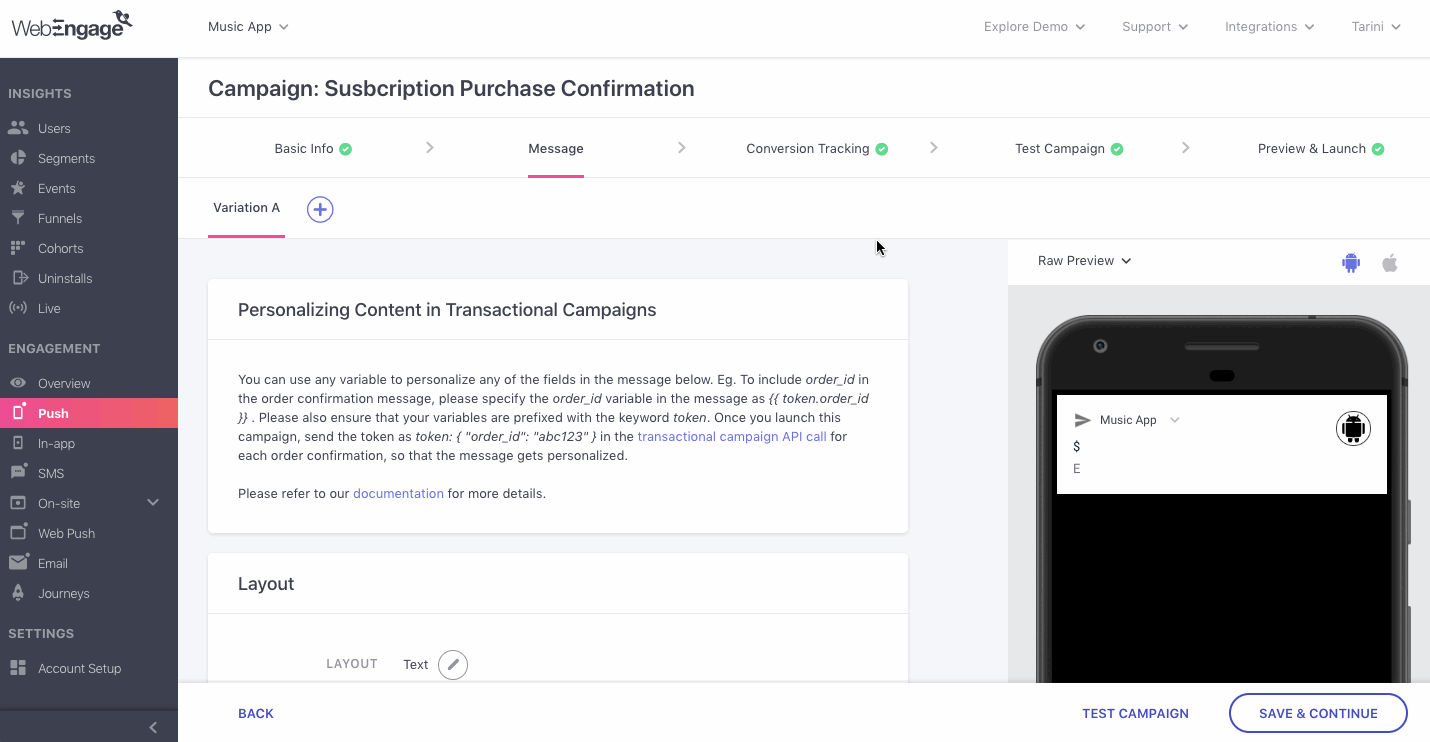
Task: Expand the notification preview chevron
Action: (x=1175, y=420)
